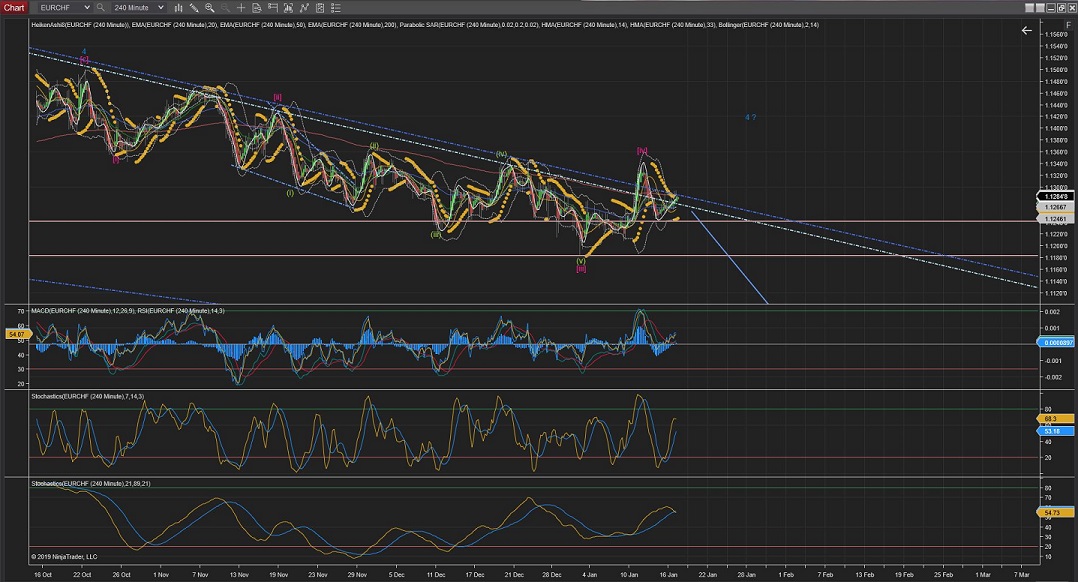Minimize the chart window
The height and width of the screenshot is (582, 1078).
1051,8
